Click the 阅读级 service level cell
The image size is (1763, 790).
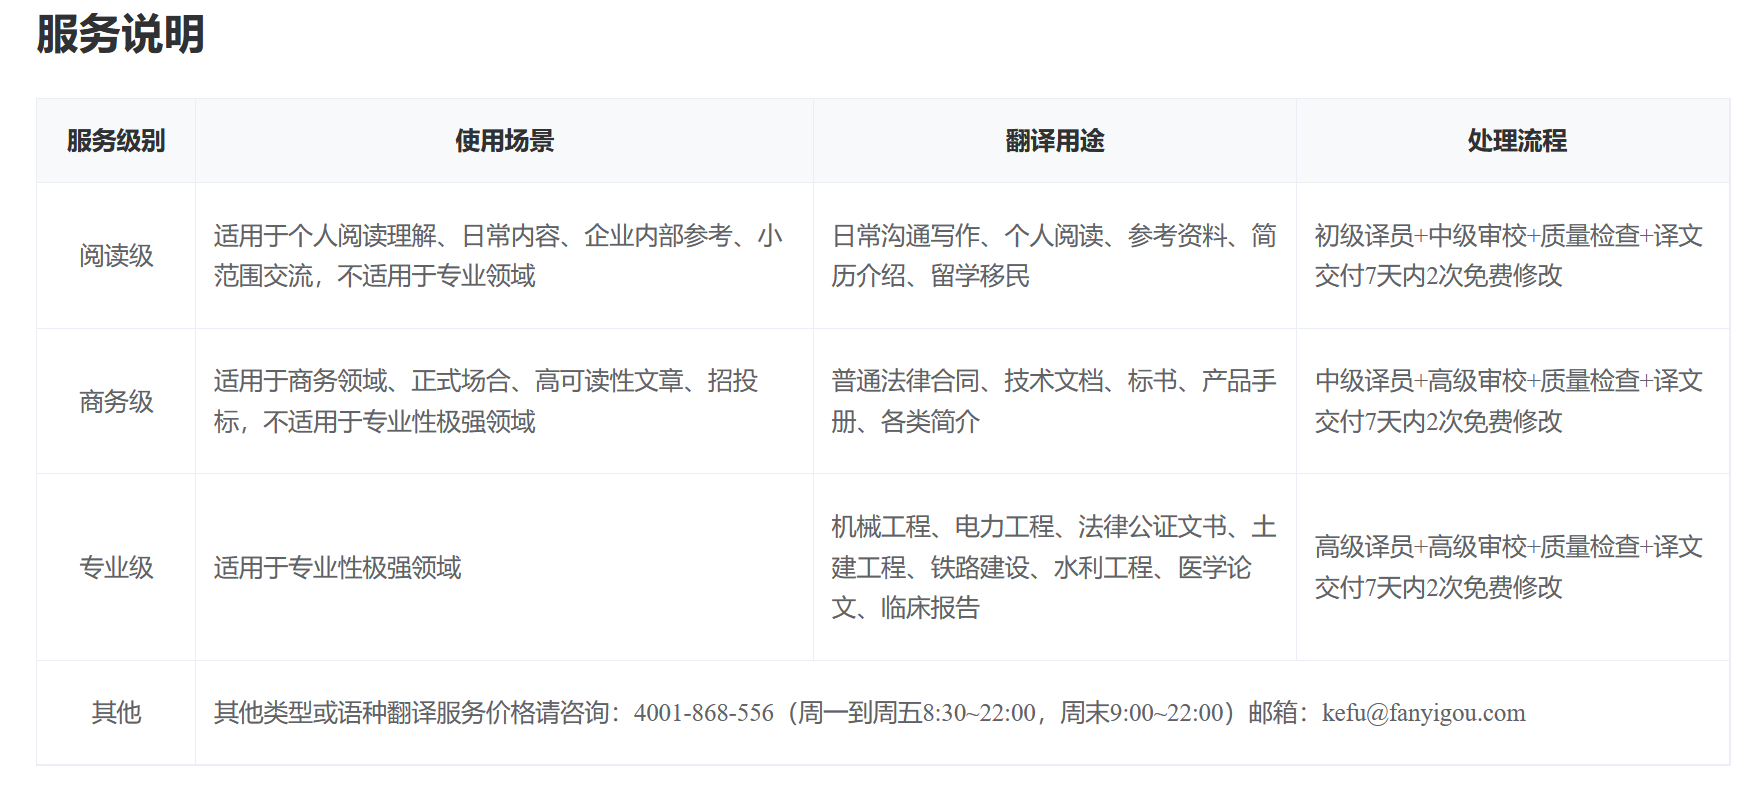[116, 256]
